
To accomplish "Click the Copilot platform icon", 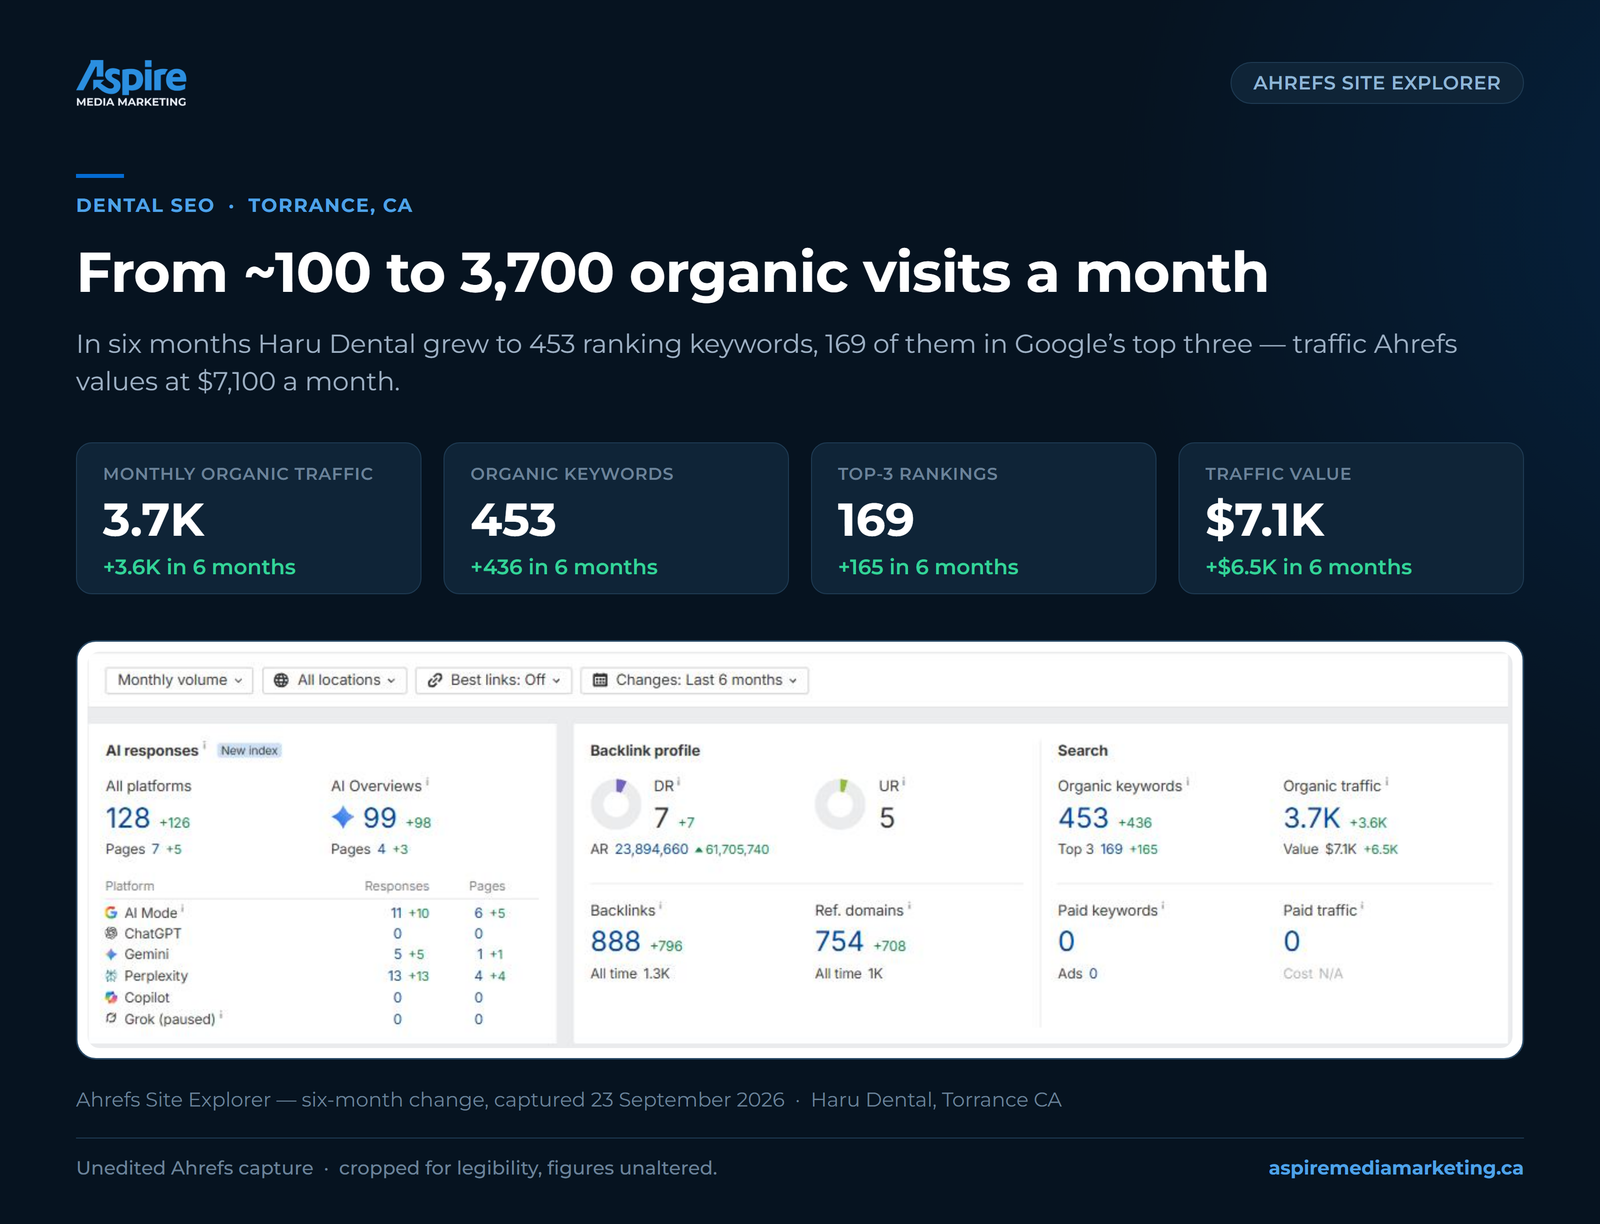I will coord(111,998).
